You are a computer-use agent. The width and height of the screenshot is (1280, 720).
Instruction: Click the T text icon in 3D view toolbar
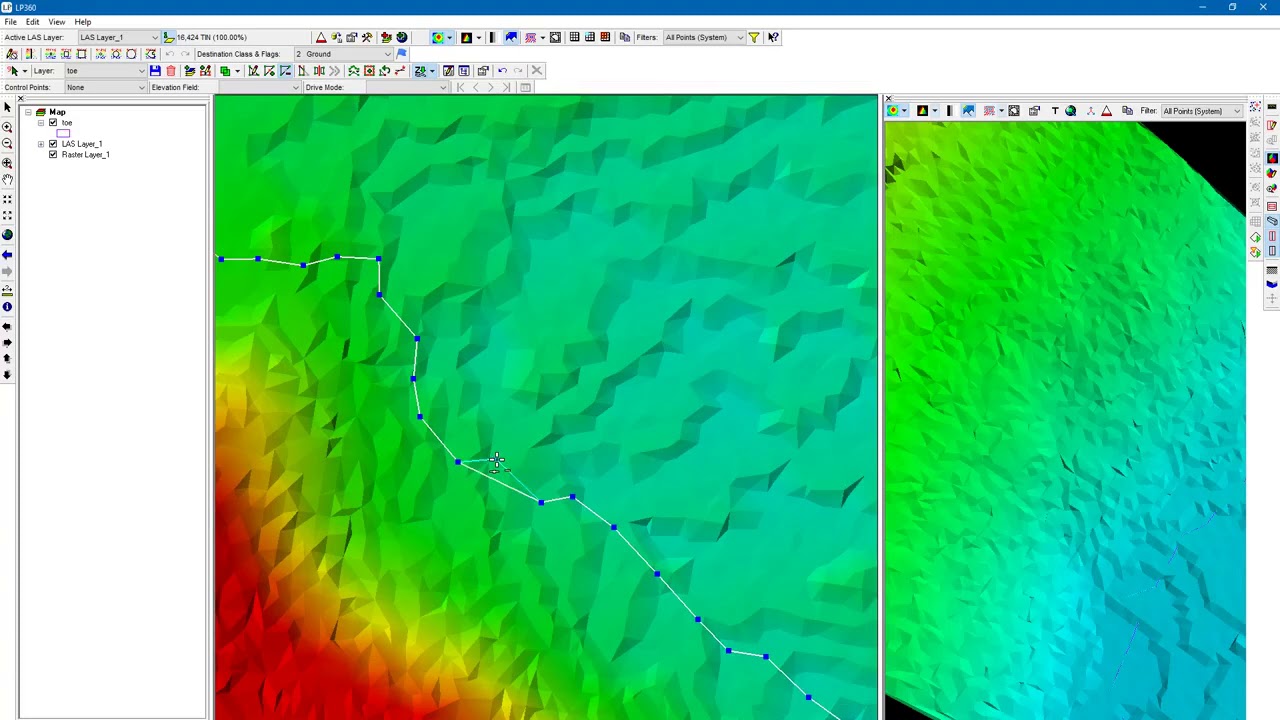click(1054, 111)
